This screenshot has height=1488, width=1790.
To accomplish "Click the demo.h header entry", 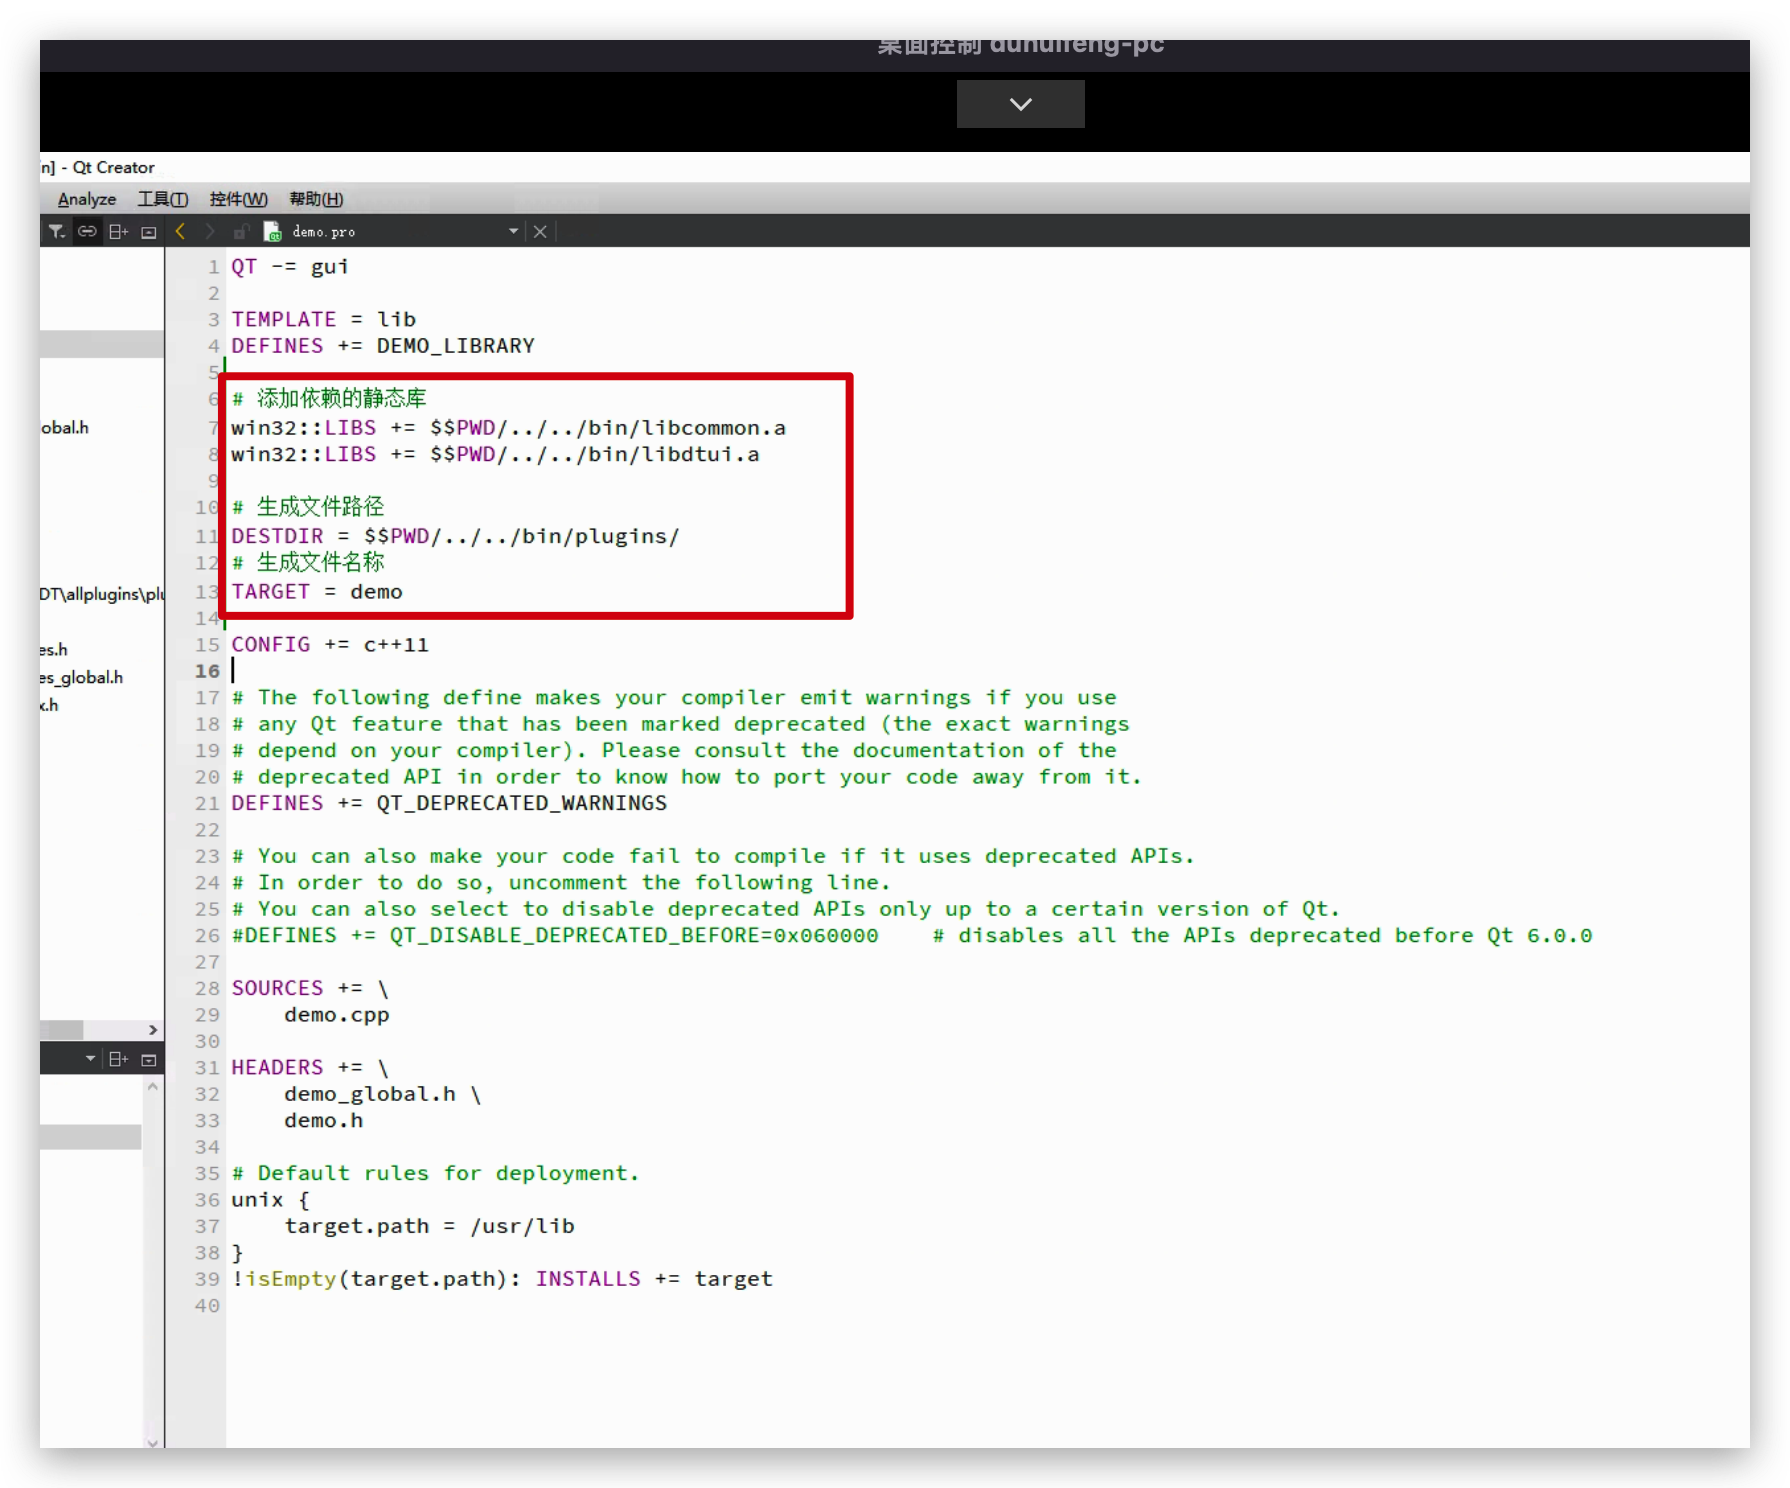I will coord(324,1121).
